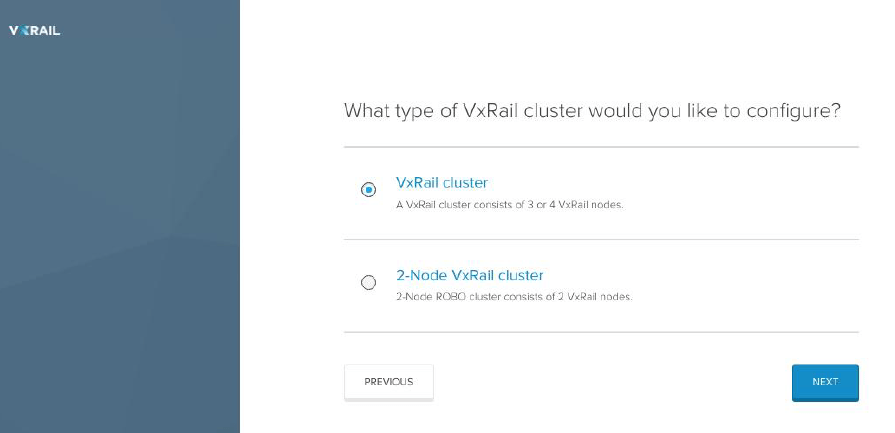Click the 'VxRail cluster' option title
Viewport: 895px width, 433px height.
[x=442, y=183]
